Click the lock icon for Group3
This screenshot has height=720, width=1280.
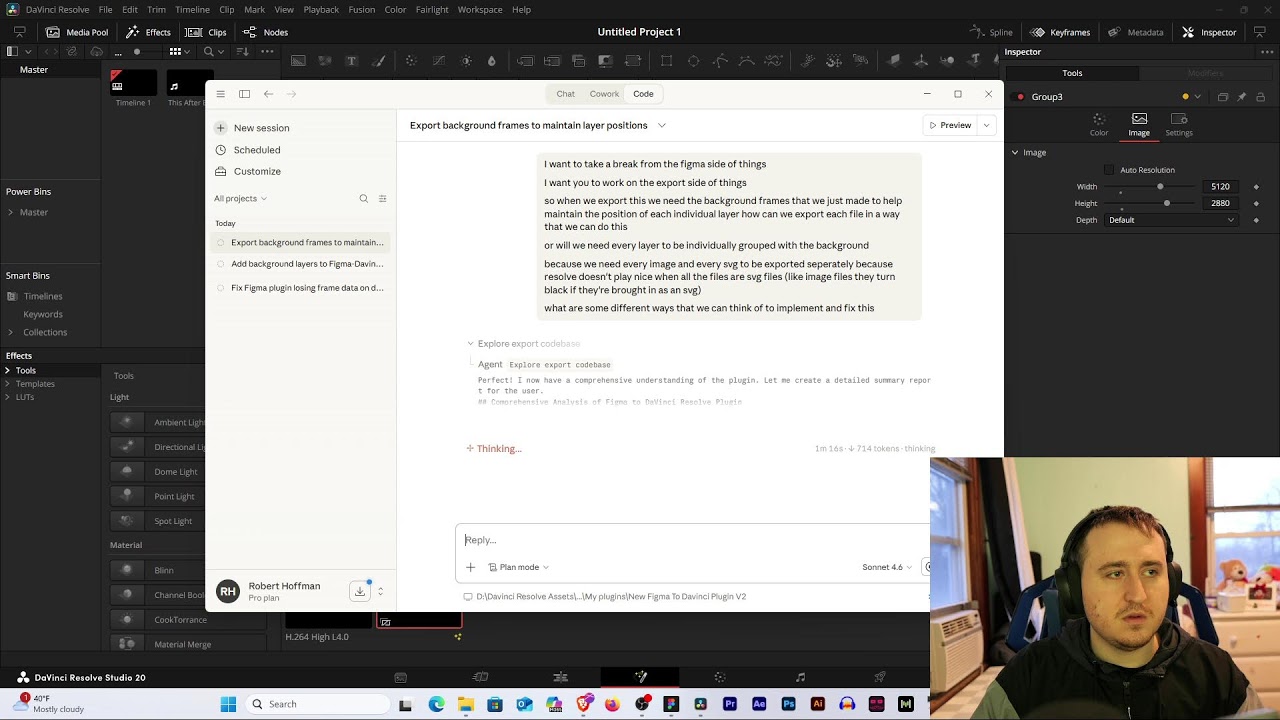click(x=1260, y=97)
